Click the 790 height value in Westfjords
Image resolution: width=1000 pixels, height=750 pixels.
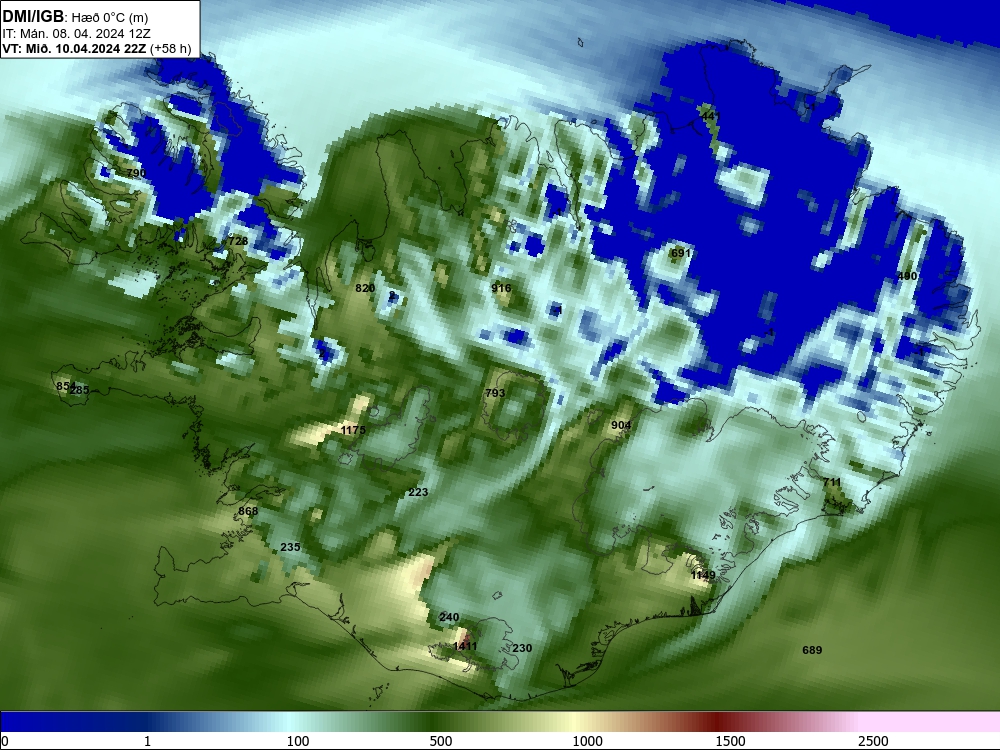[136, 173]
